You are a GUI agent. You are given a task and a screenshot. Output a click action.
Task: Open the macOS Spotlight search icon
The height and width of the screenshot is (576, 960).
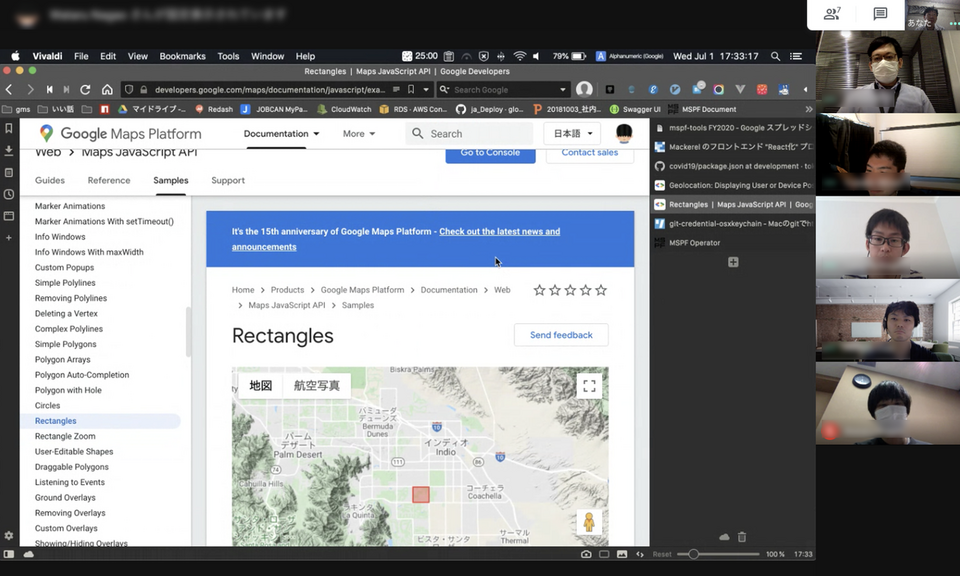775,56
